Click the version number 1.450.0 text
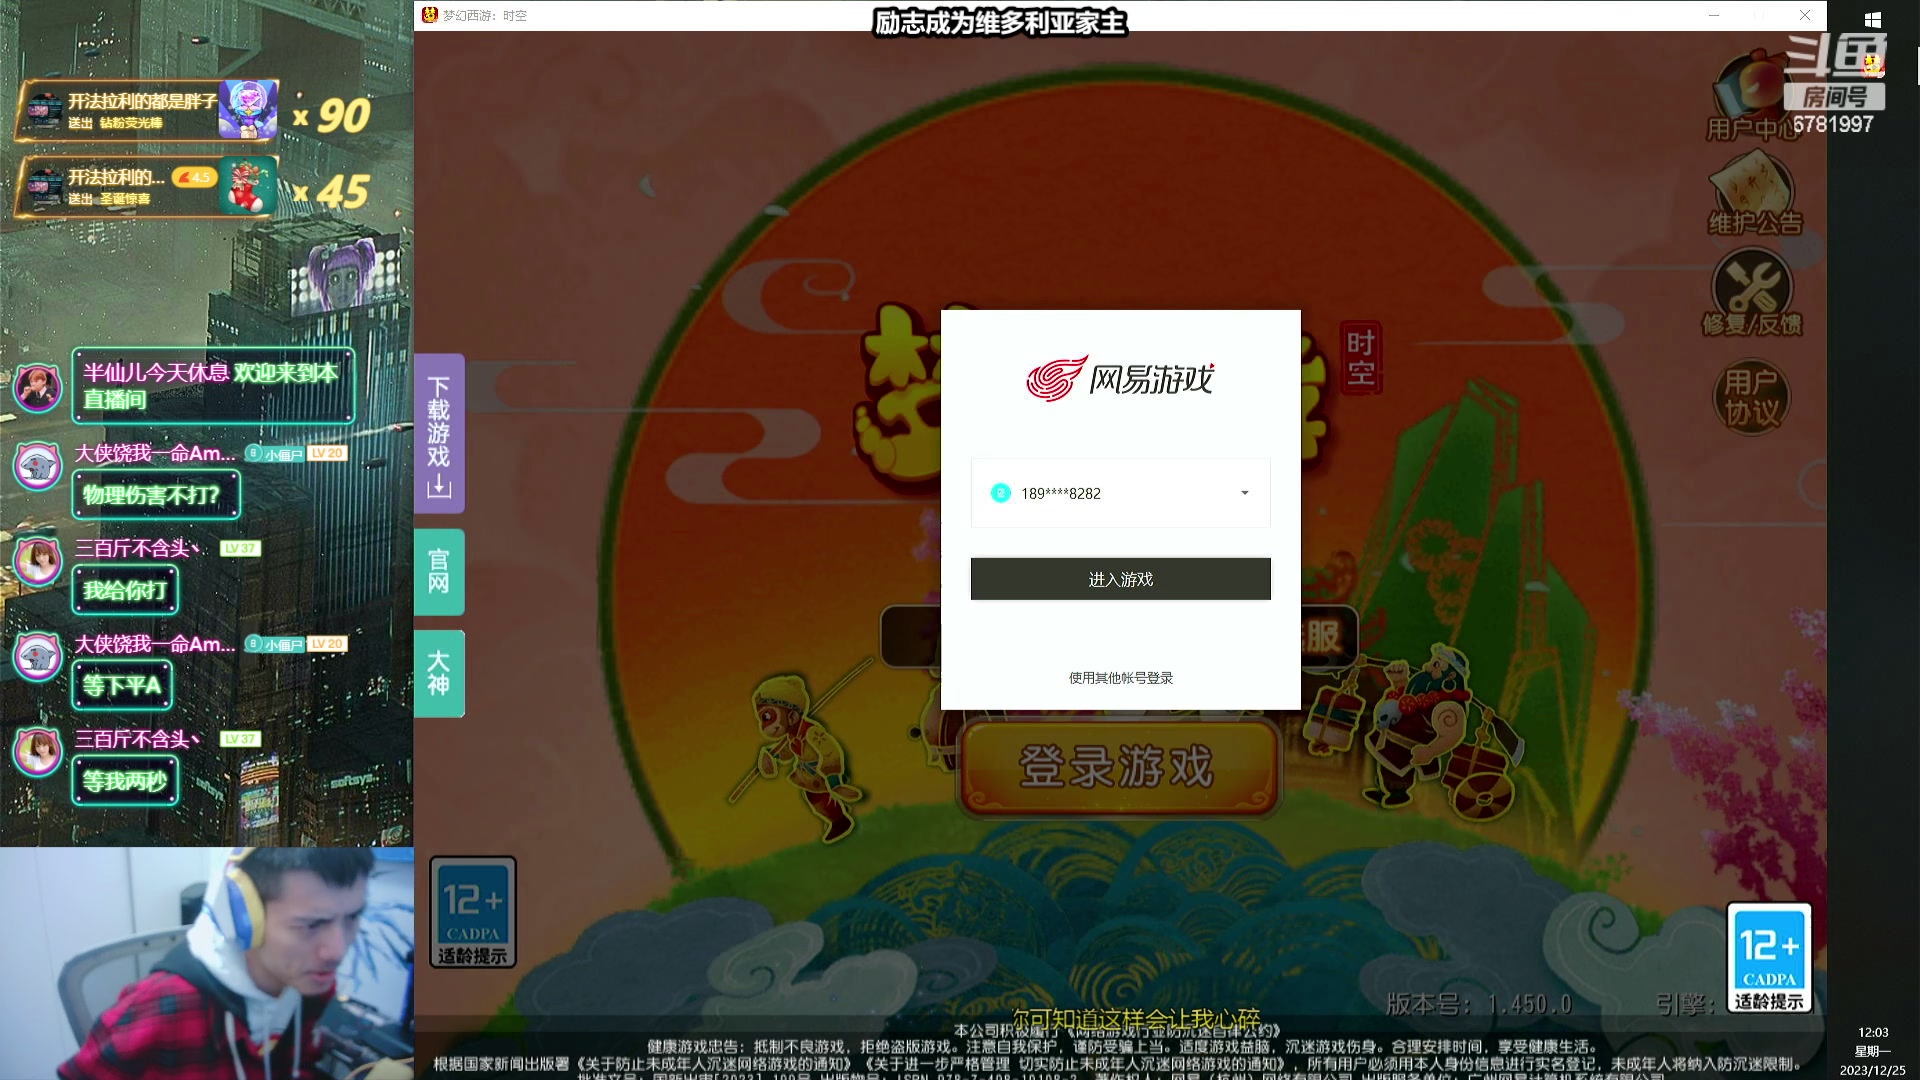The image size is (1920, 1080). (1529, 1004)
